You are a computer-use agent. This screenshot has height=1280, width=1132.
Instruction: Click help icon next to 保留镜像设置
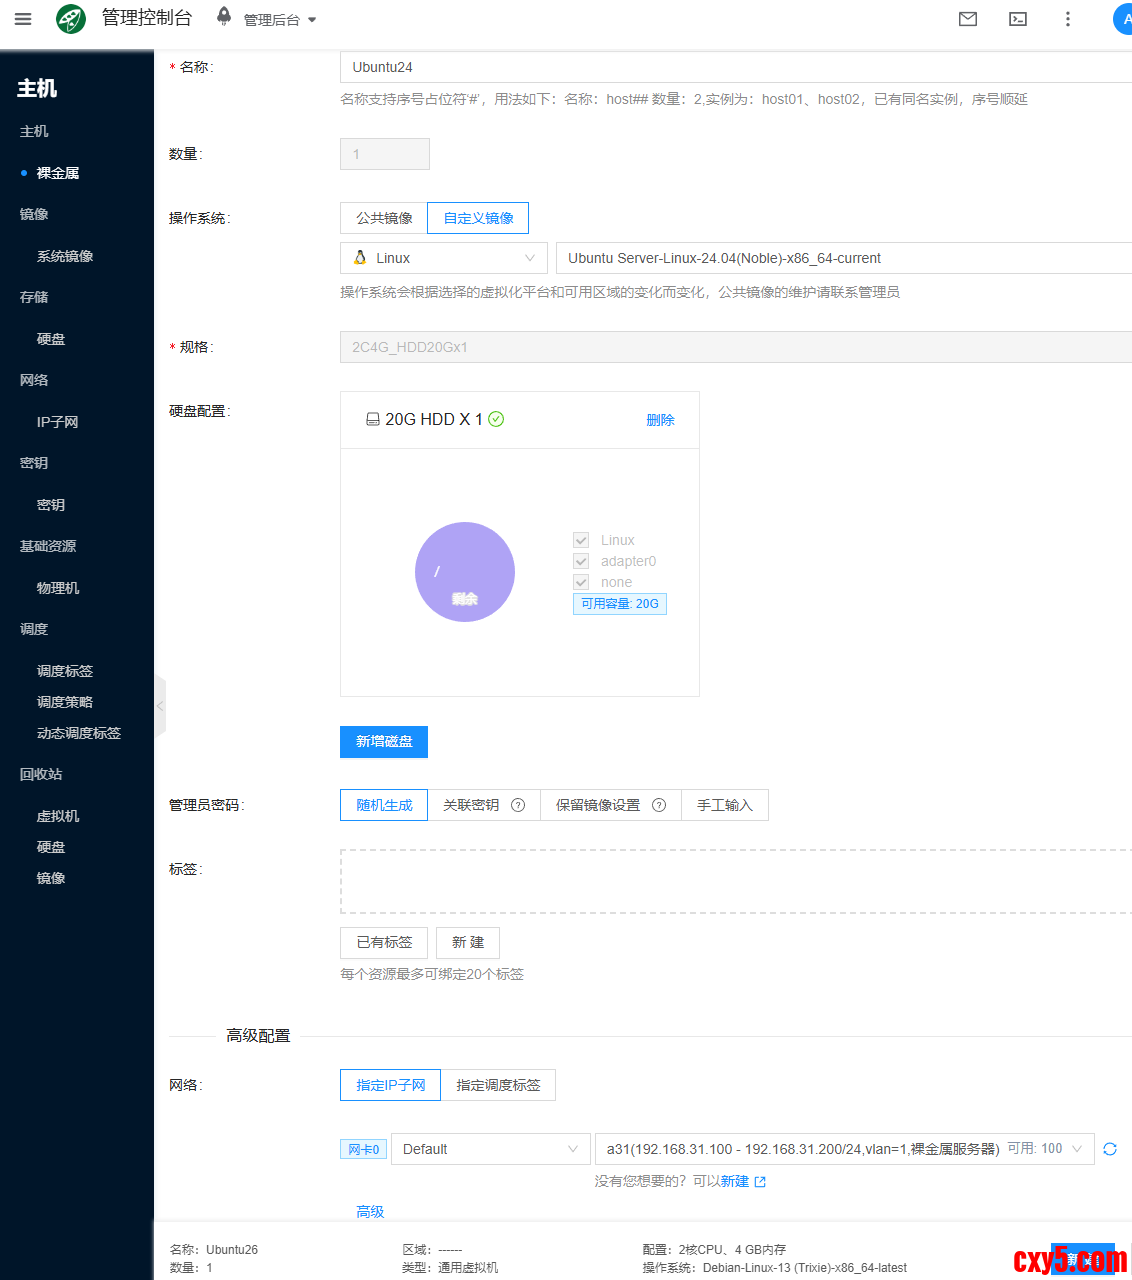tap(659, 805)
